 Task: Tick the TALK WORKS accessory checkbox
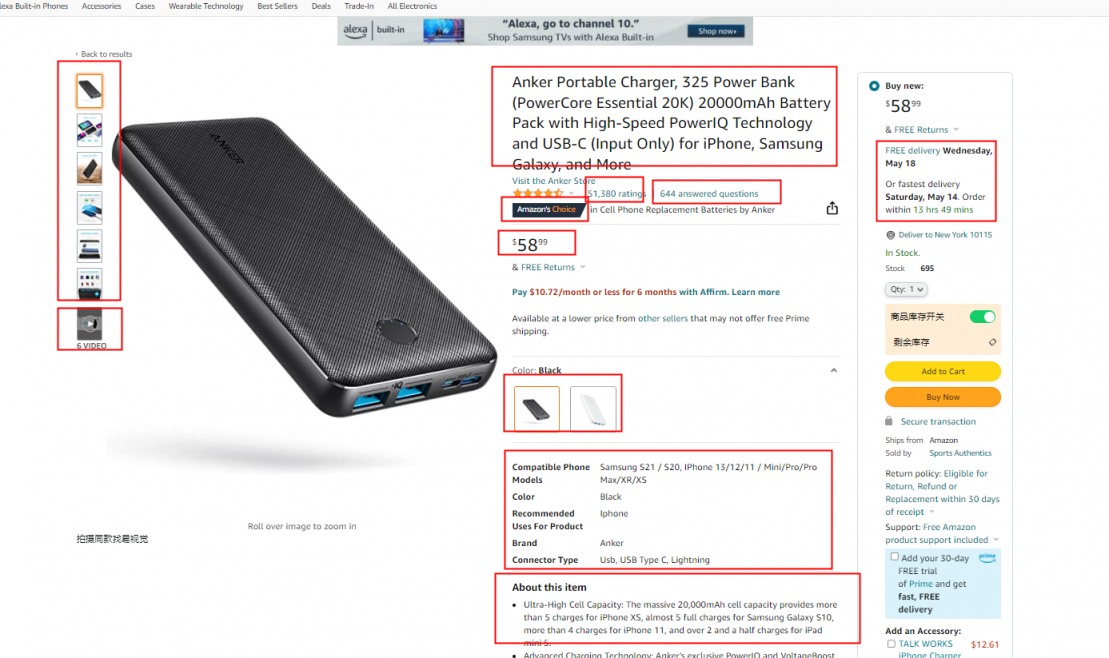point(891,644)
